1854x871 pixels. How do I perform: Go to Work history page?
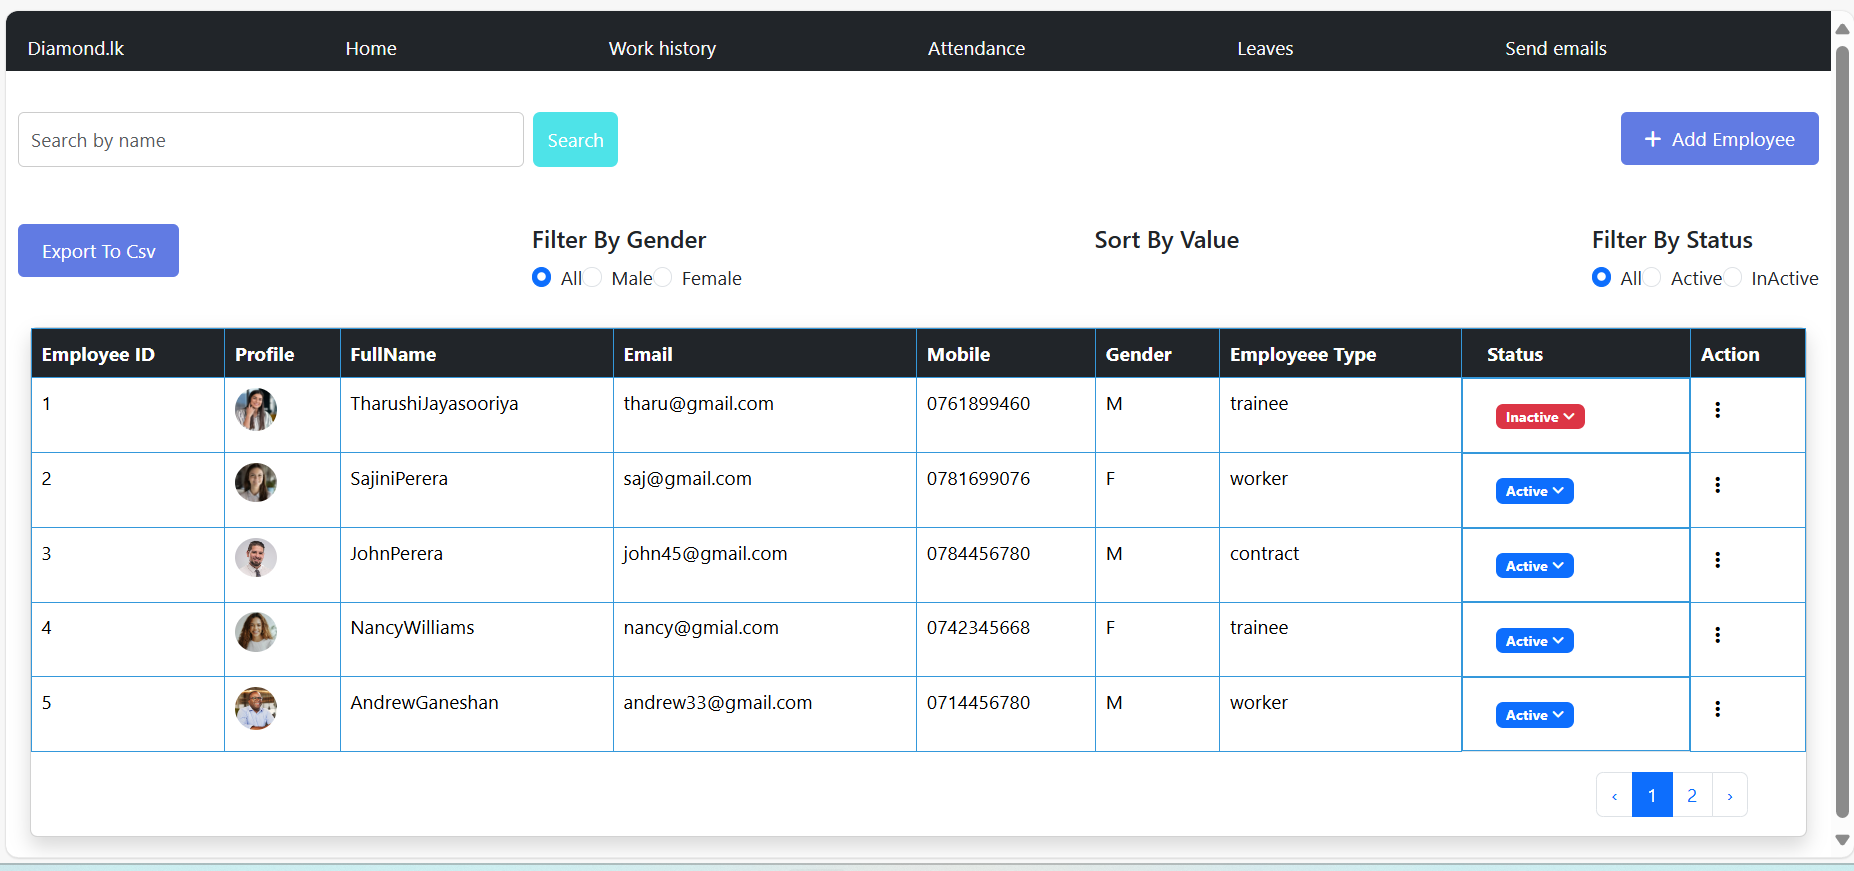pos(662,48)
